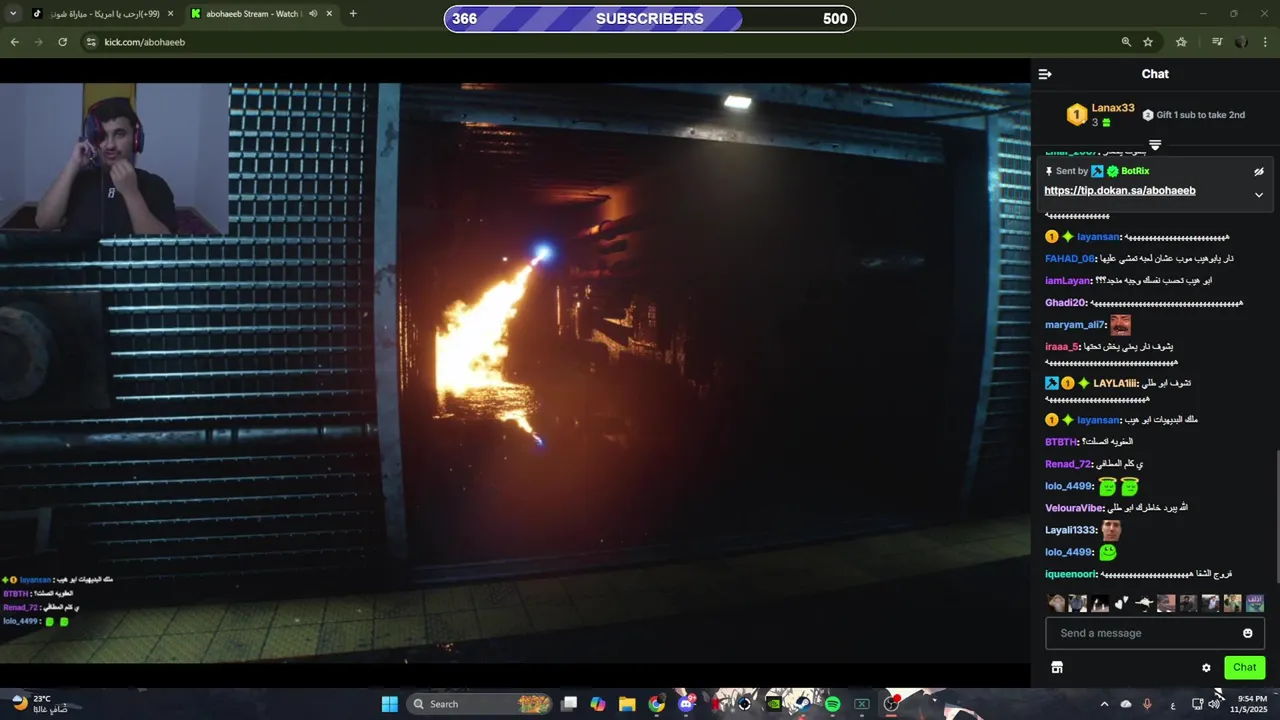The width and height of the screenshot is (1280, 720).
Task: Open the zoom magnifier icon in address bar
Action: pyautogui.click(x=1126, y=42)
